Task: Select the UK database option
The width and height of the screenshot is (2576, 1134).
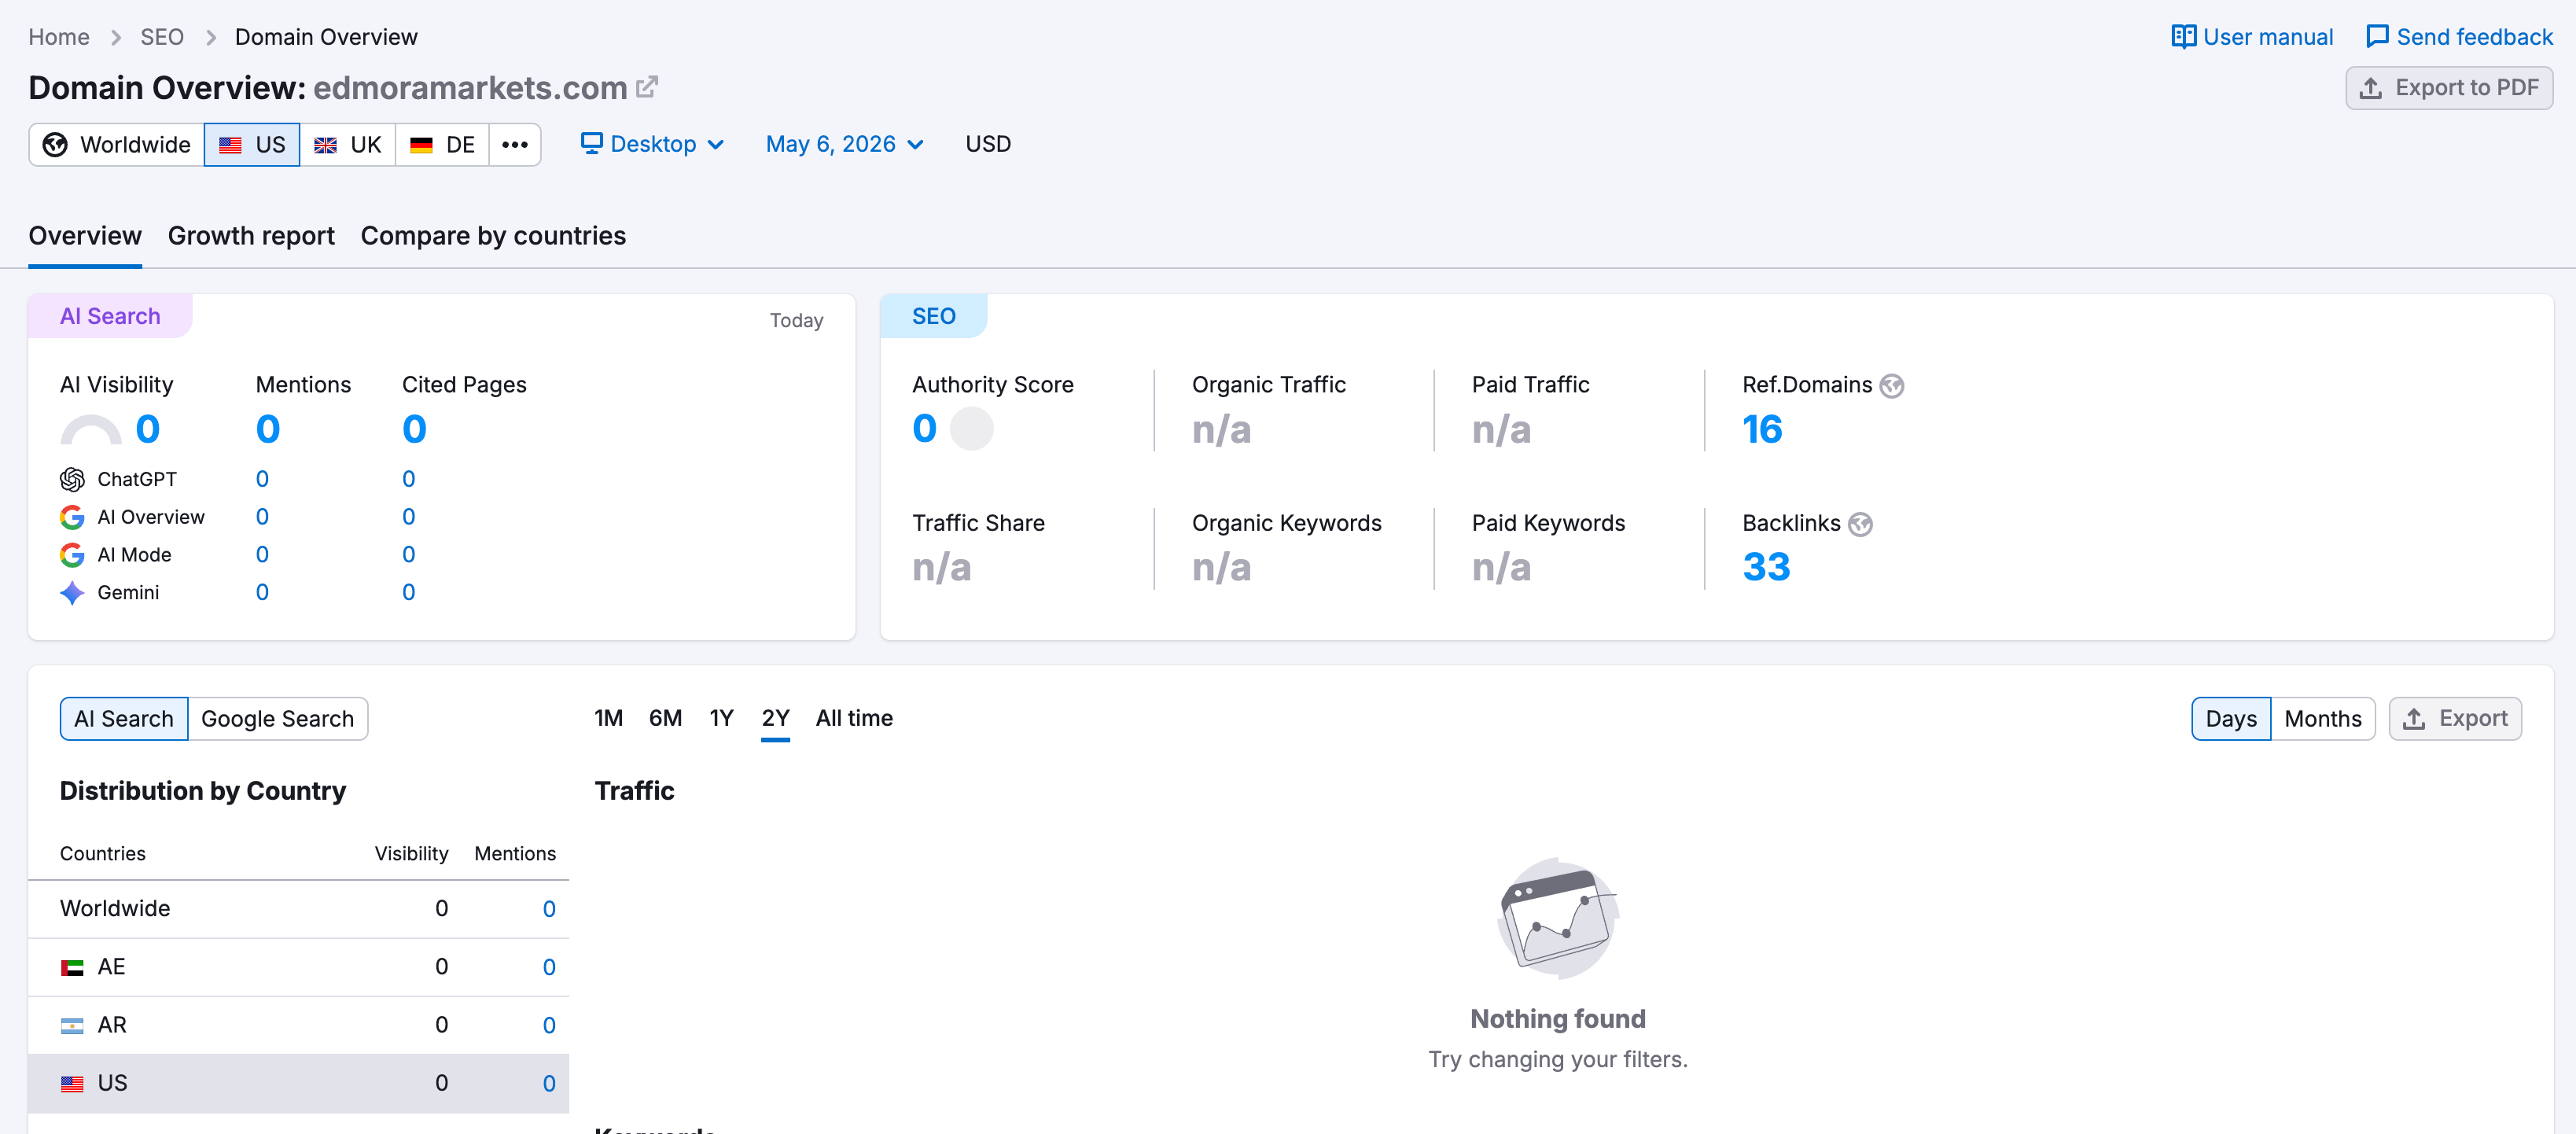Action: point(348,145)
